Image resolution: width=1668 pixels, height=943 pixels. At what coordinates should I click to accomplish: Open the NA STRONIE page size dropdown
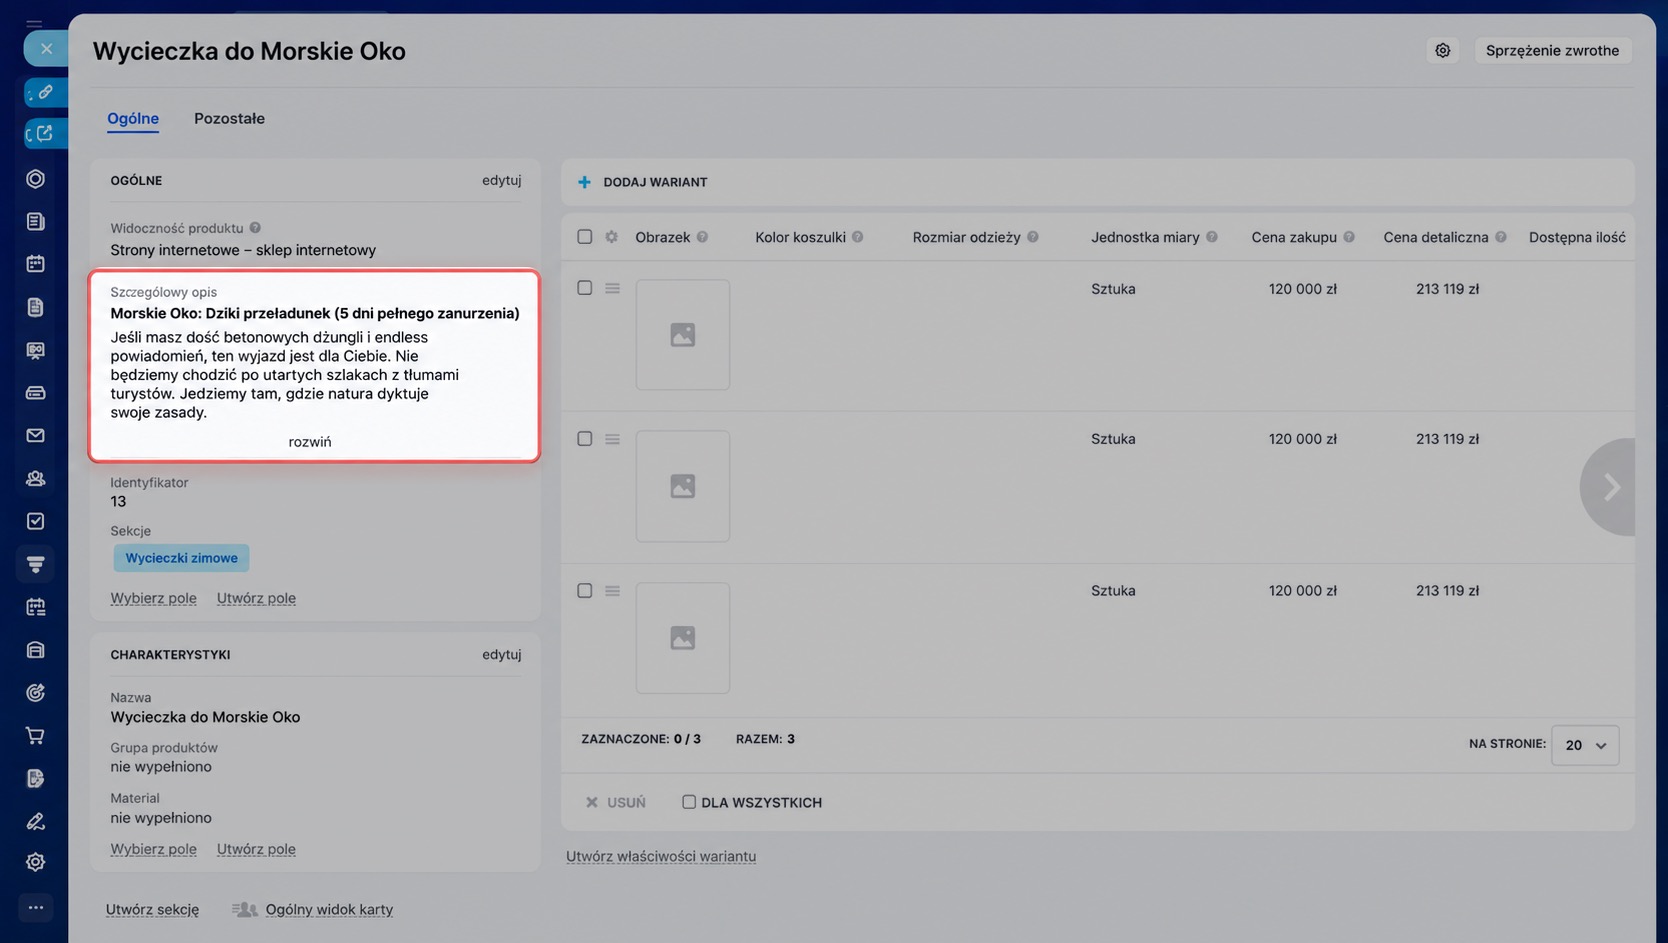pos(1585,745)
